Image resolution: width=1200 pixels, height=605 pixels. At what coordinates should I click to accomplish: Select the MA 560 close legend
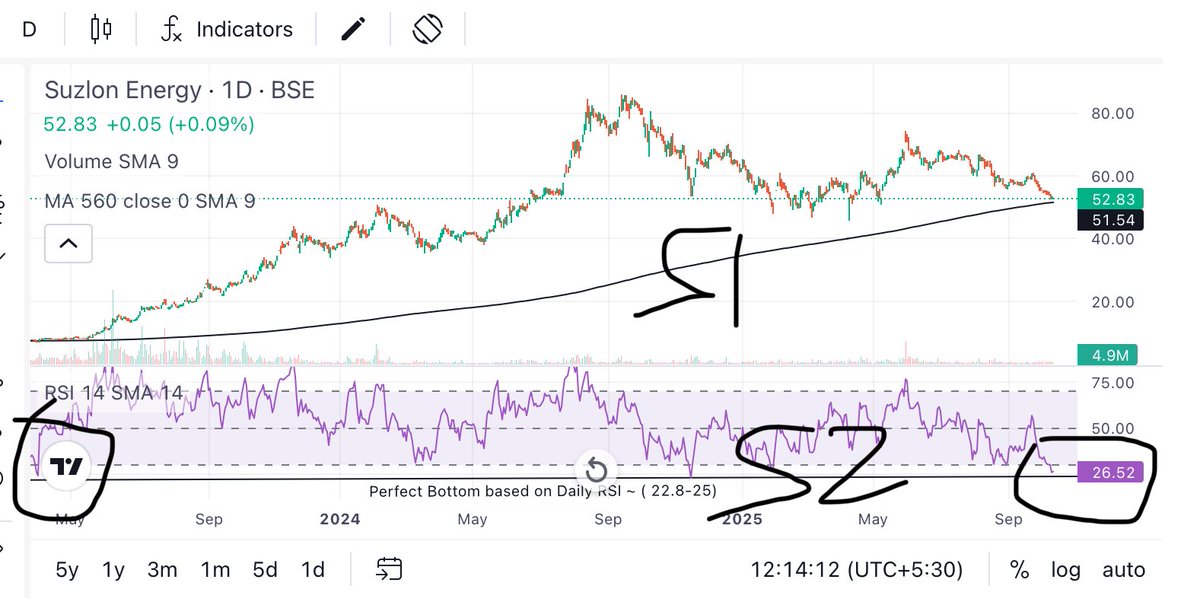point(149,201)
